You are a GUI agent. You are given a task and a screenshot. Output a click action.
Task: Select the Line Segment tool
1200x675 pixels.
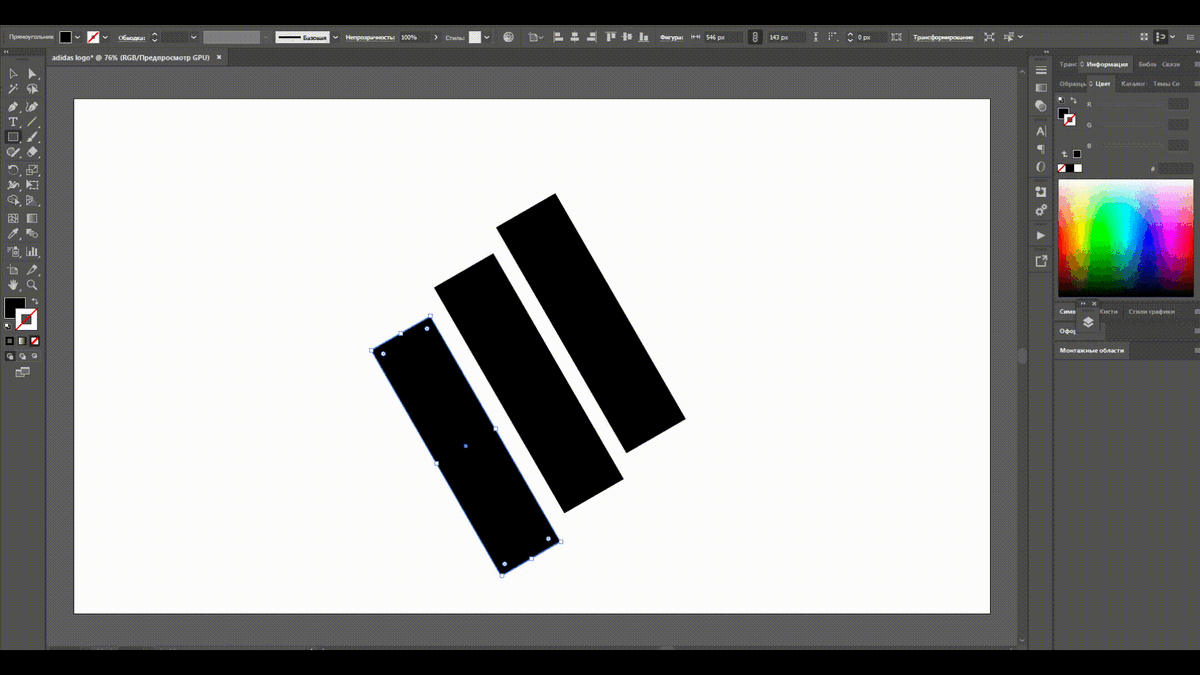pyautogui.click(x=32, y=121)
